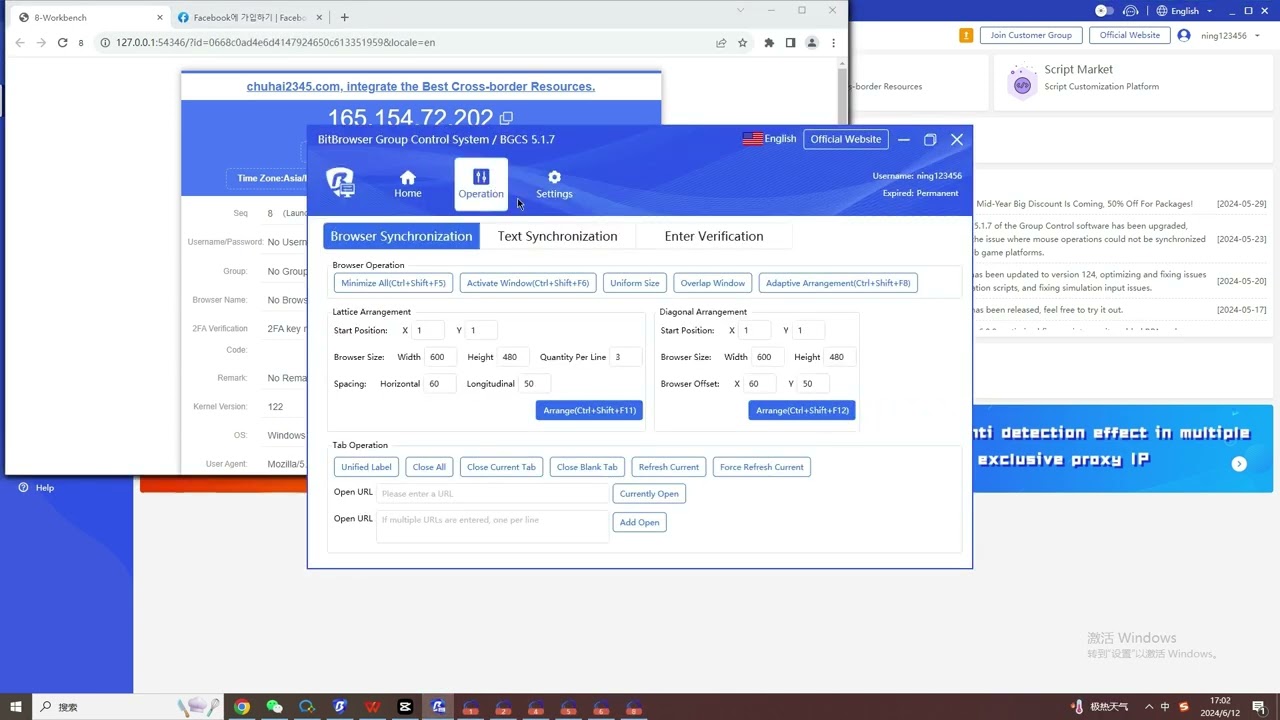Open a new Chrome tab with plus
The image size is (1280, 720).
344,17
